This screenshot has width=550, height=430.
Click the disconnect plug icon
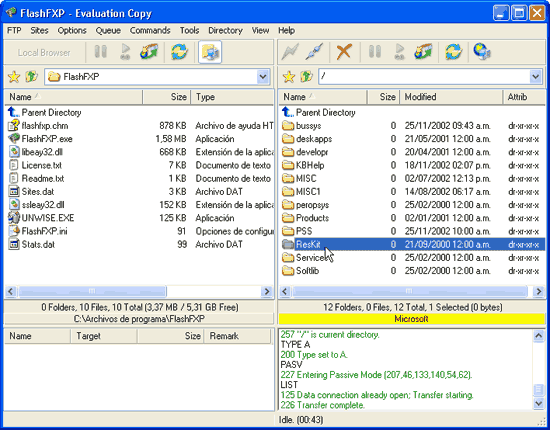(314, 52)
